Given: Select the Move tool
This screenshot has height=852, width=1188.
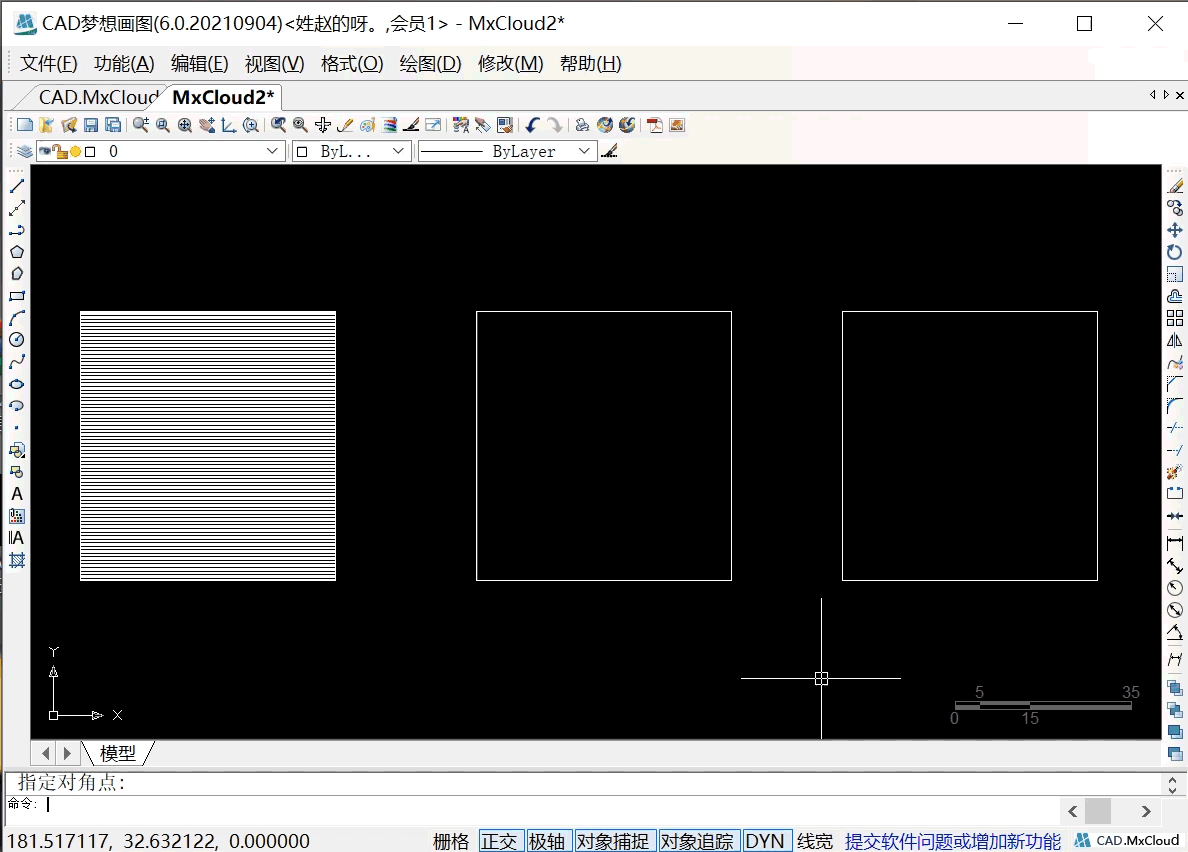Looking at the screenshot, I should 1175,231.
